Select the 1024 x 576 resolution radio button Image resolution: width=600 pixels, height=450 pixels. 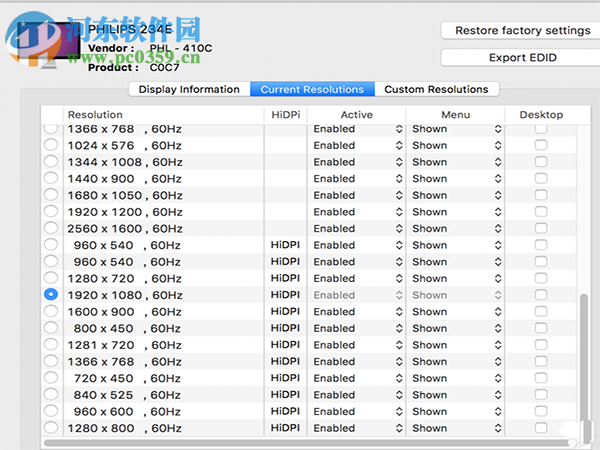pos(51,146)
